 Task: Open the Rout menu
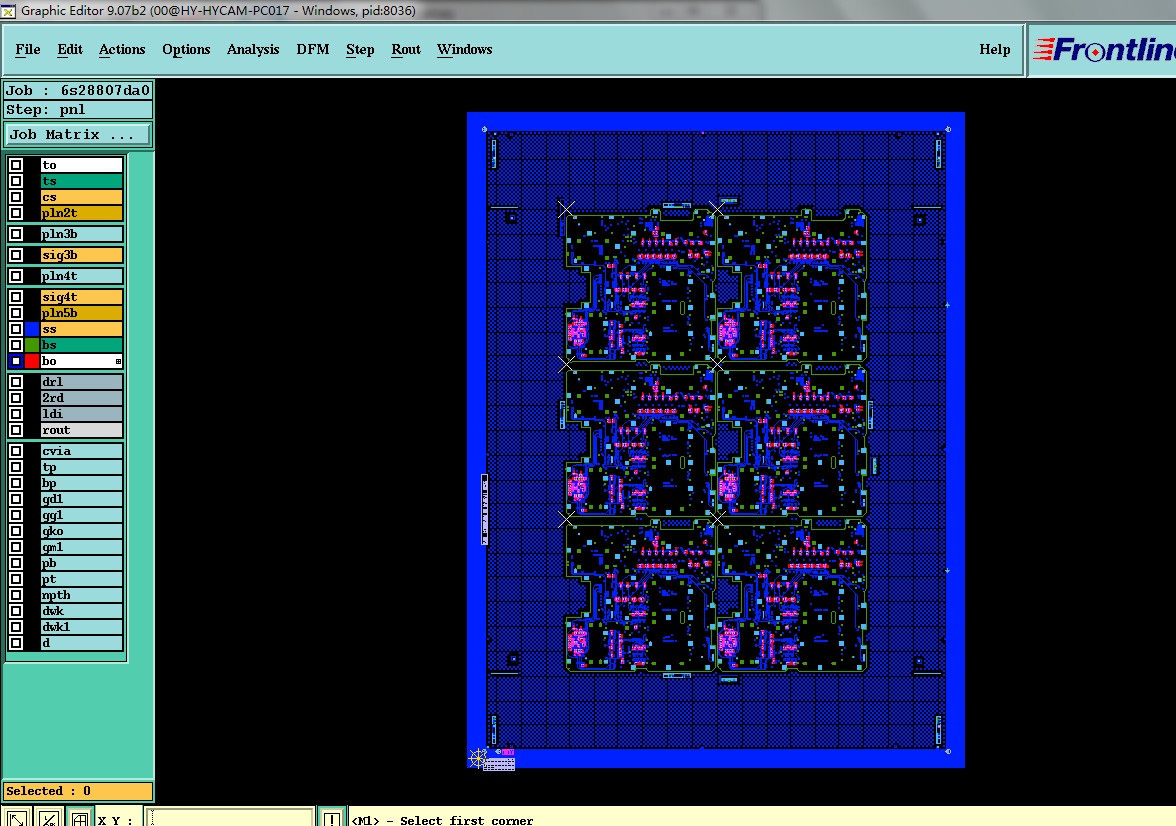pos(406,50)
